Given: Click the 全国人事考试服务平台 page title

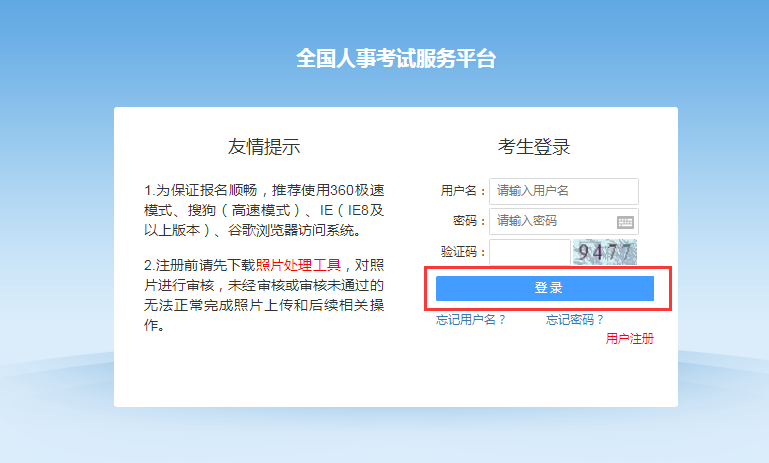Looking at the screenshot, I should [396, 58].
